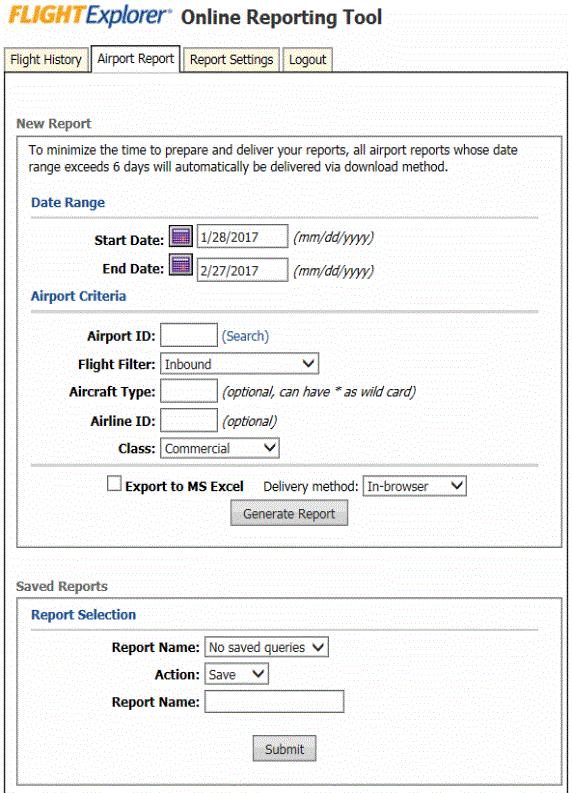Click the Date Range heading text

click(68, 202)
